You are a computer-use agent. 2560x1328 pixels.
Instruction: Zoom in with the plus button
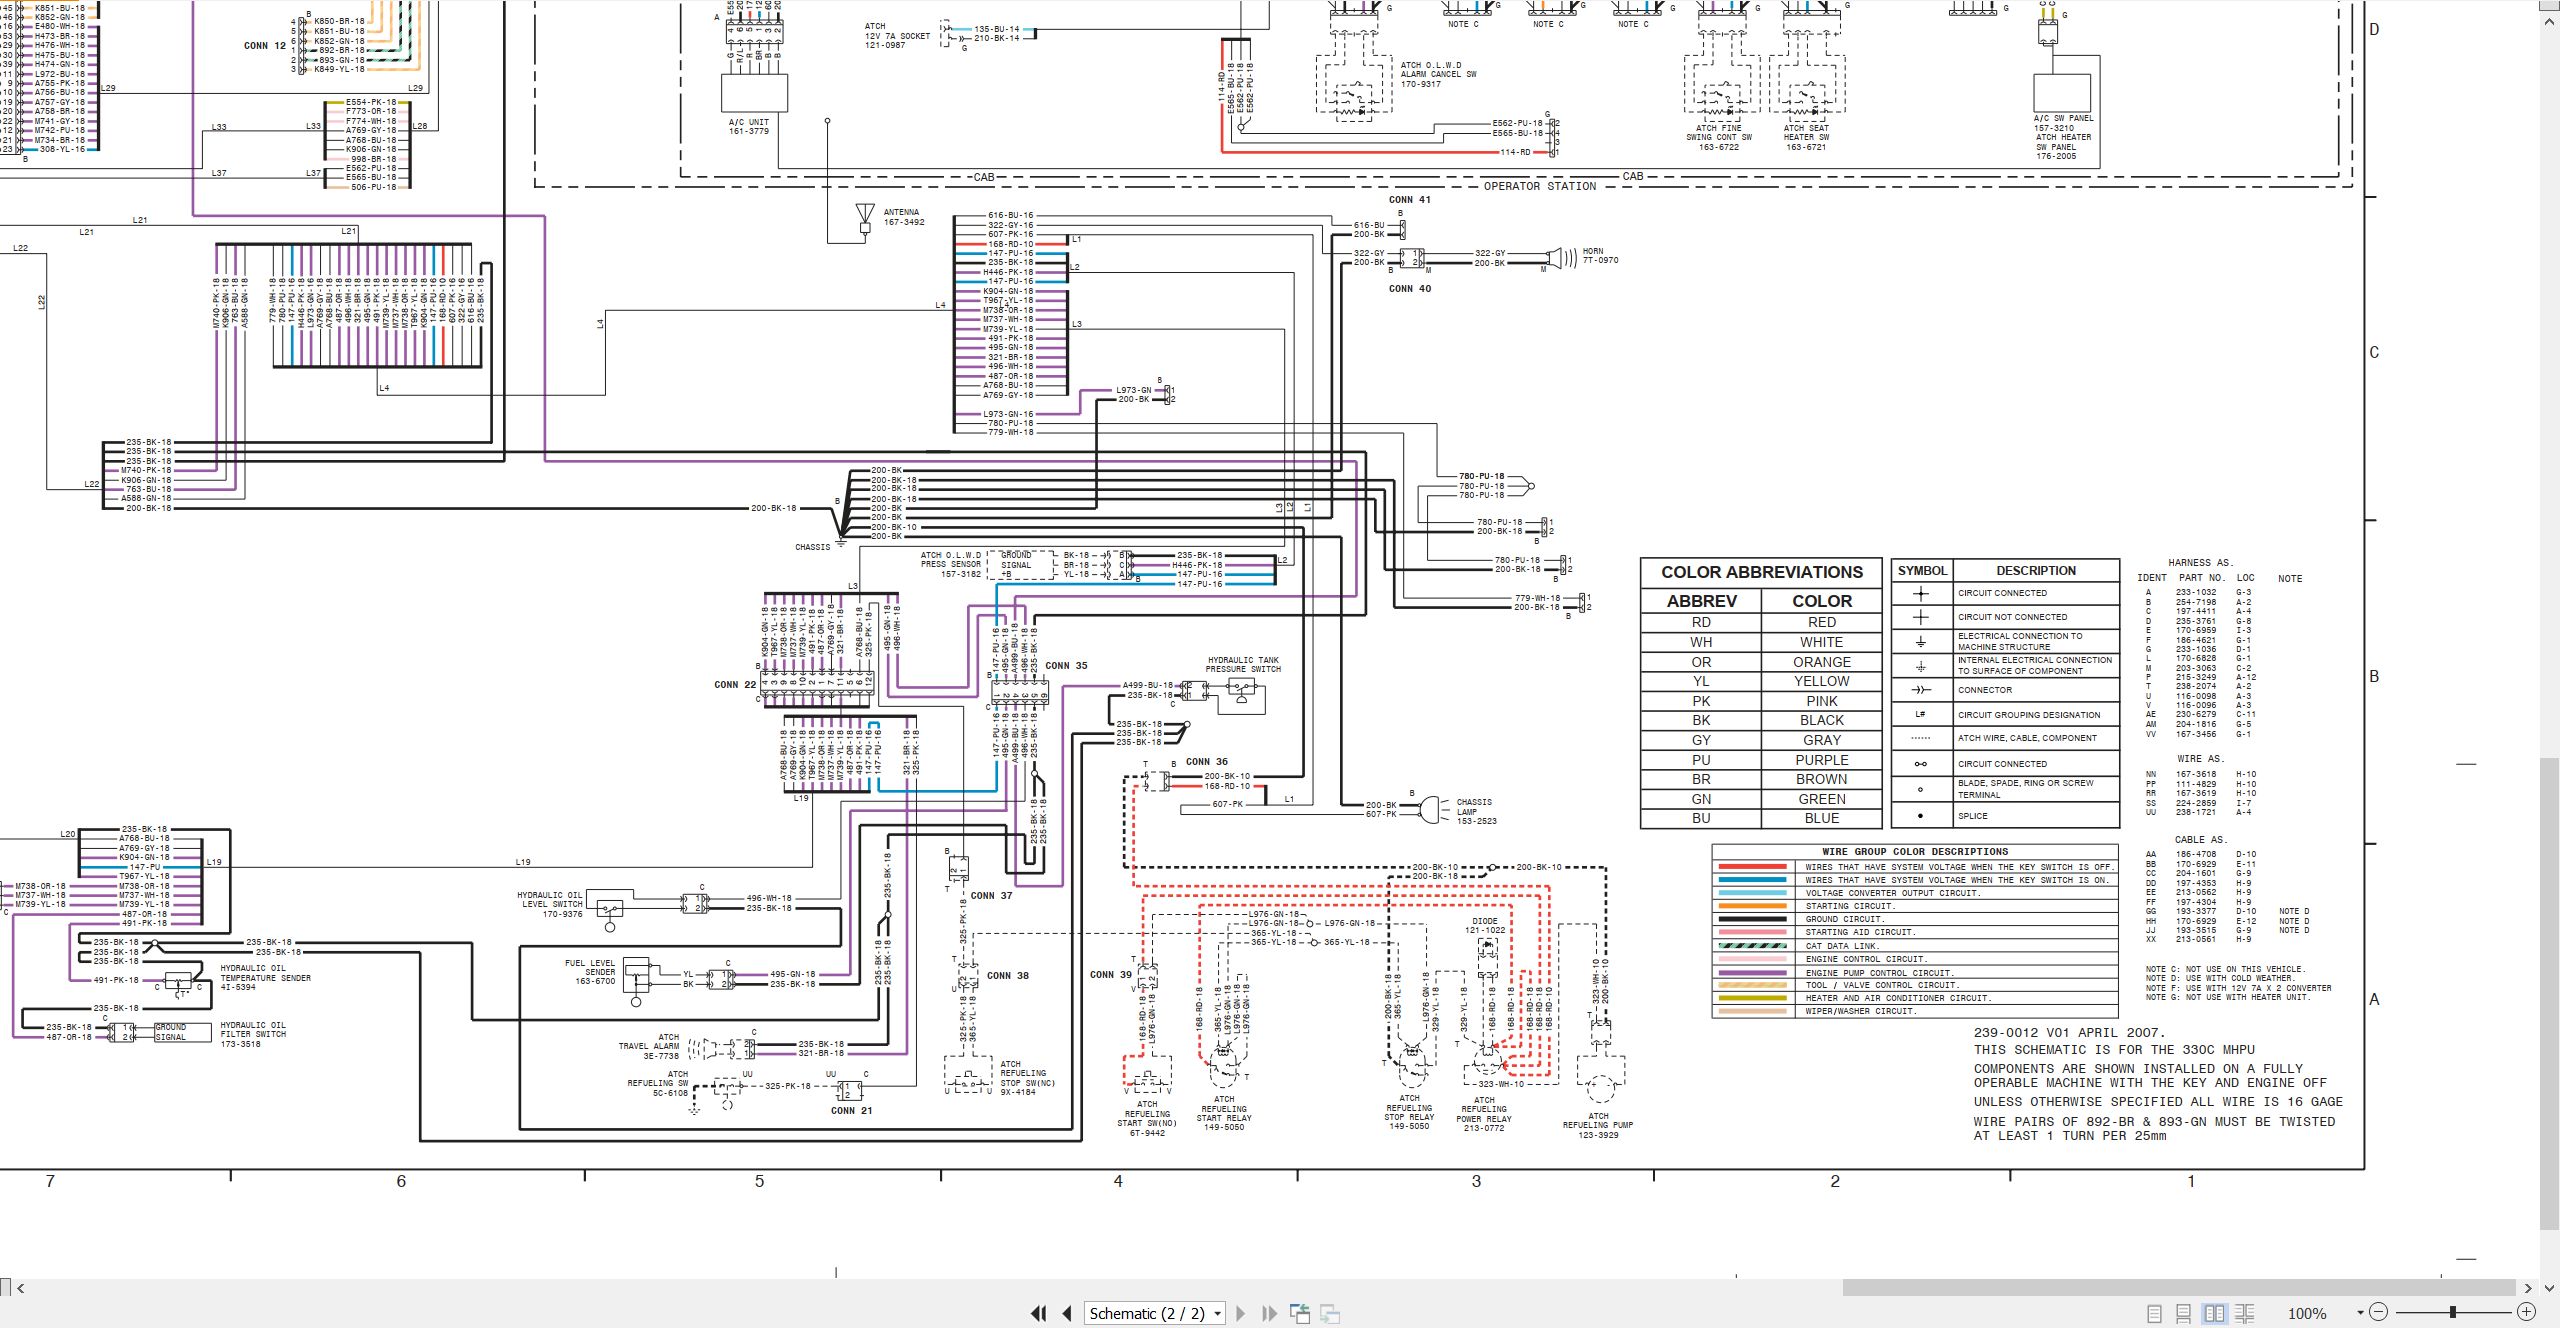point(2526,1312)
